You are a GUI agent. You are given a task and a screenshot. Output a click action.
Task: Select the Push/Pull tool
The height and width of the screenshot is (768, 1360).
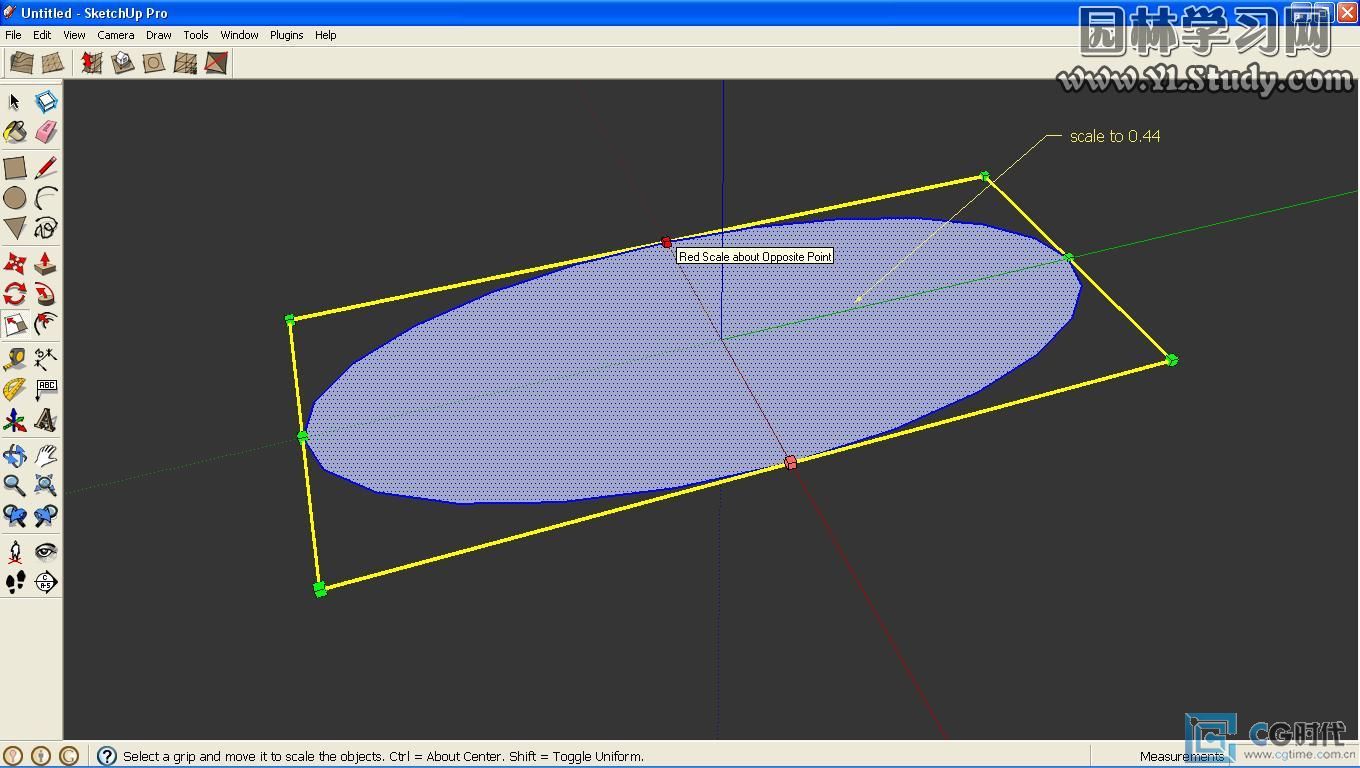(x=46, y=264)
